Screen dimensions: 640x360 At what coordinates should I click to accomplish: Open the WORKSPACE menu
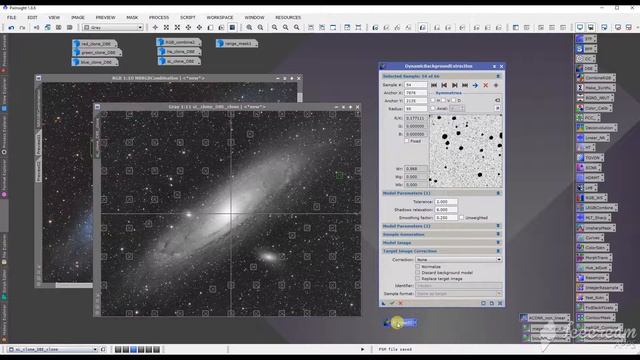coord(220,18)
